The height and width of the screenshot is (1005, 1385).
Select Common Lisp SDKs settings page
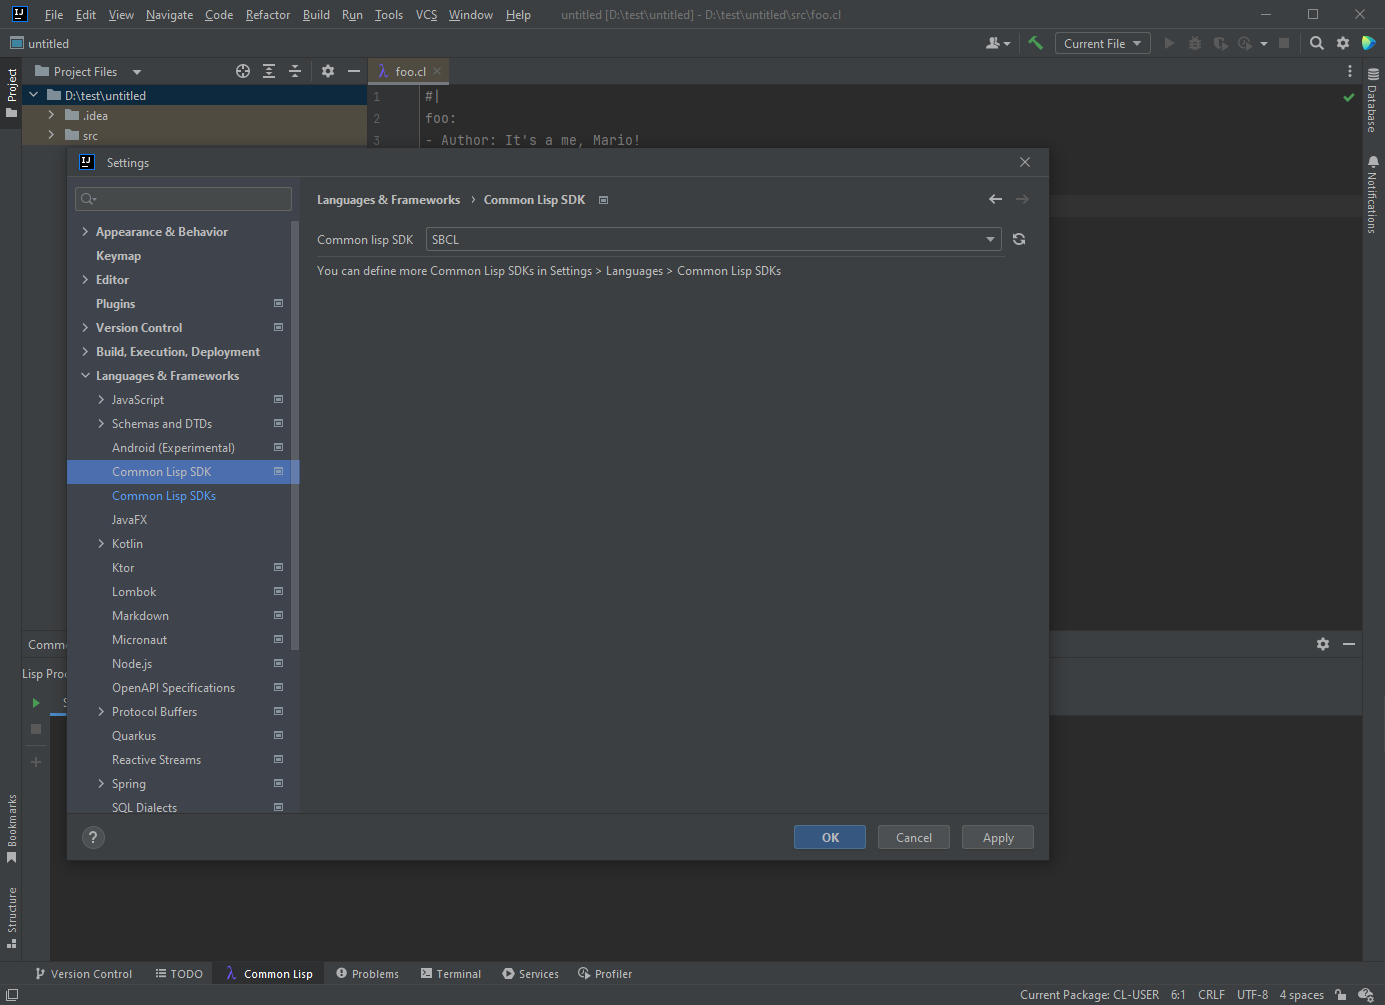(164, 496)
